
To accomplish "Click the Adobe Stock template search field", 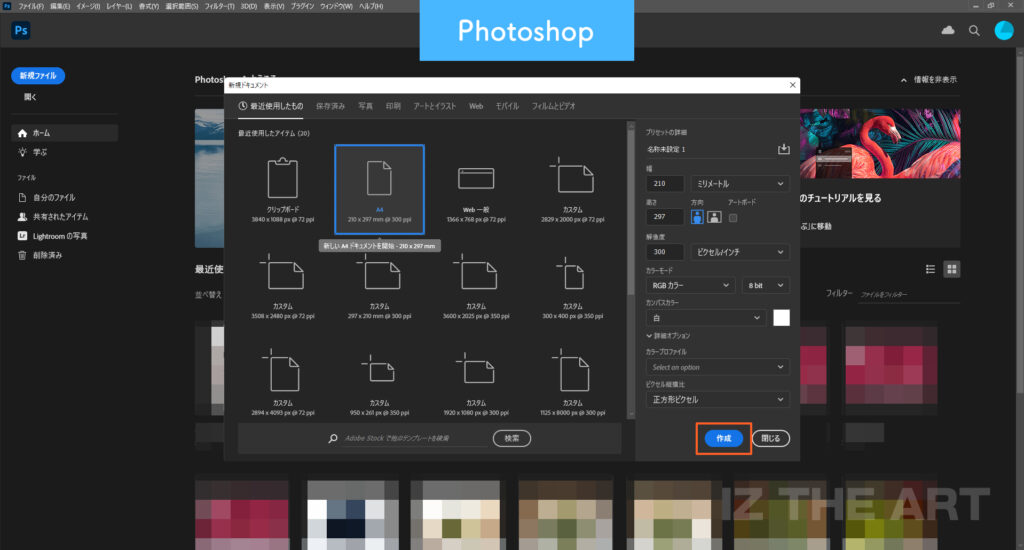I will click(415, 438).
